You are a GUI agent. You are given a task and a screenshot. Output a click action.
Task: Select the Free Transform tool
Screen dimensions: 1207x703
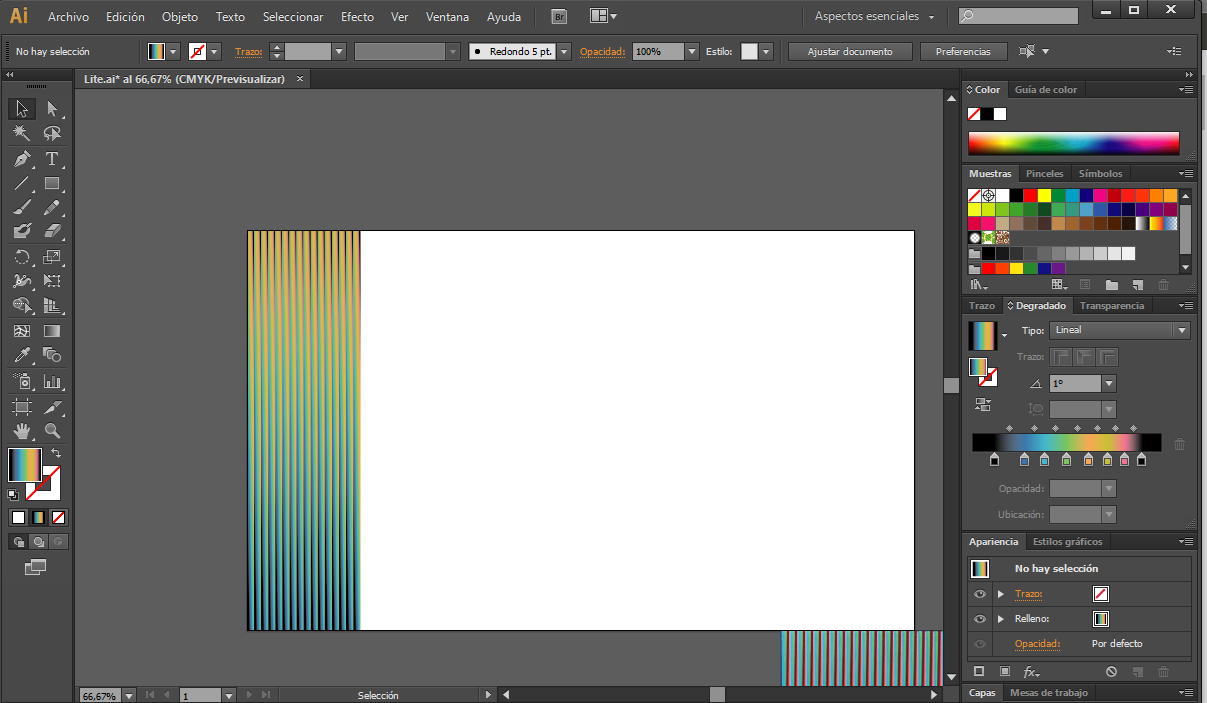tap(52, 281)
